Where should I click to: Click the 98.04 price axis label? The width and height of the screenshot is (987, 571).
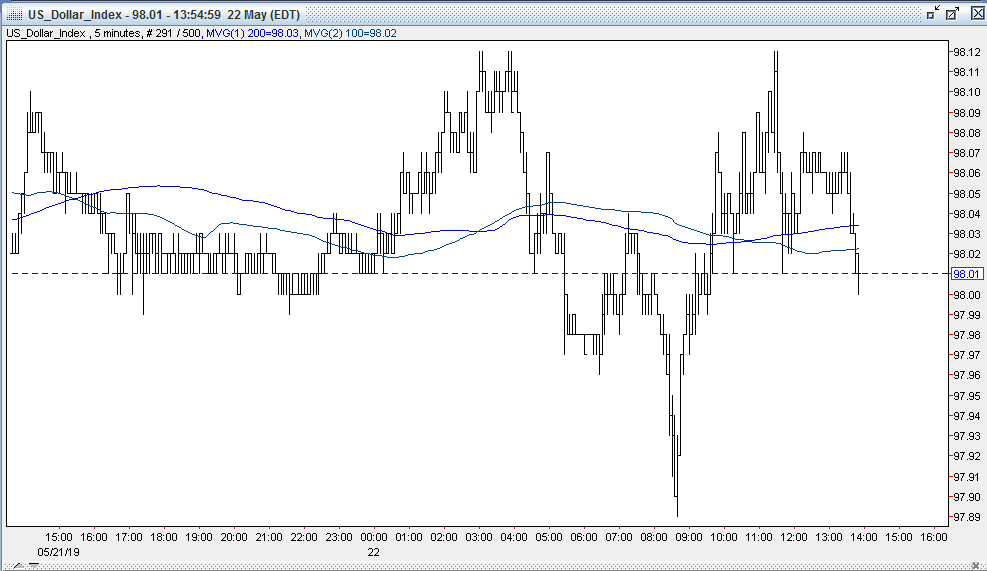tap(966, 215)
